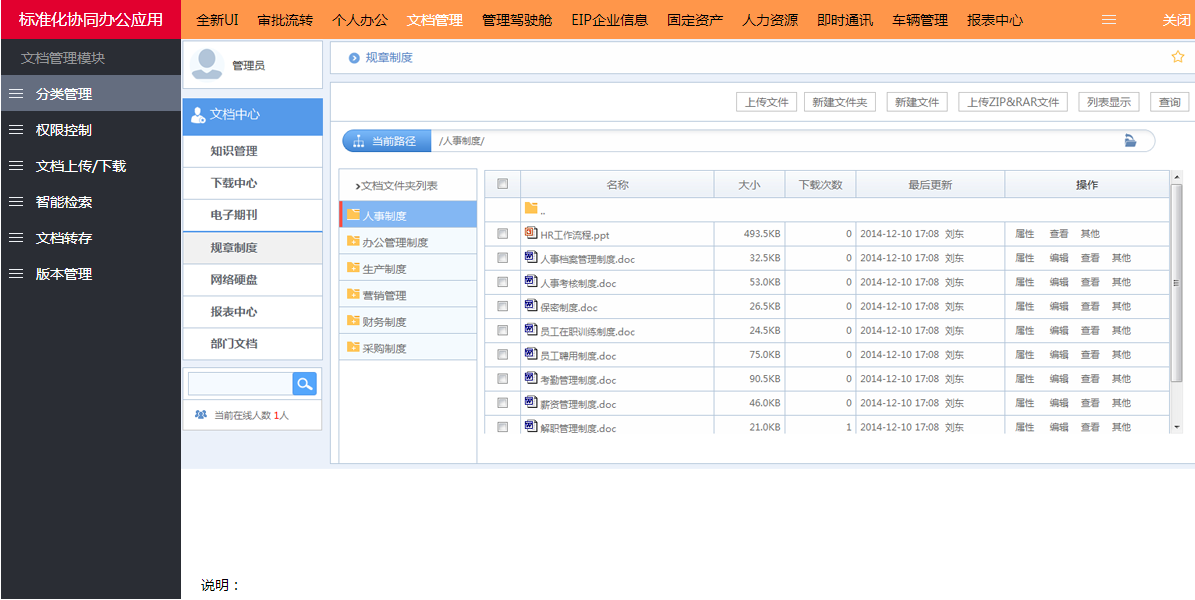The height and width of the screenshot is (600, 1195).
Task: Click the file list vertical scrollbar thumb
Action: [1176, 282]
